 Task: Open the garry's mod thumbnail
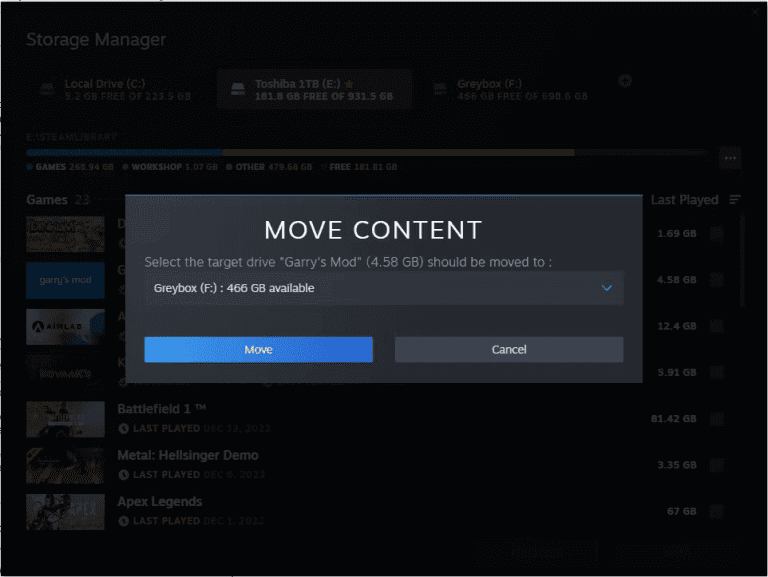(65, 280)
